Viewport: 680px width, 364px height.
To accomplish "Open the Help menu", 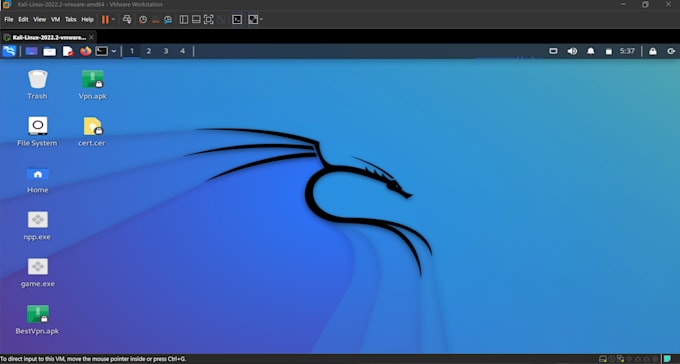I will point(88,20).
